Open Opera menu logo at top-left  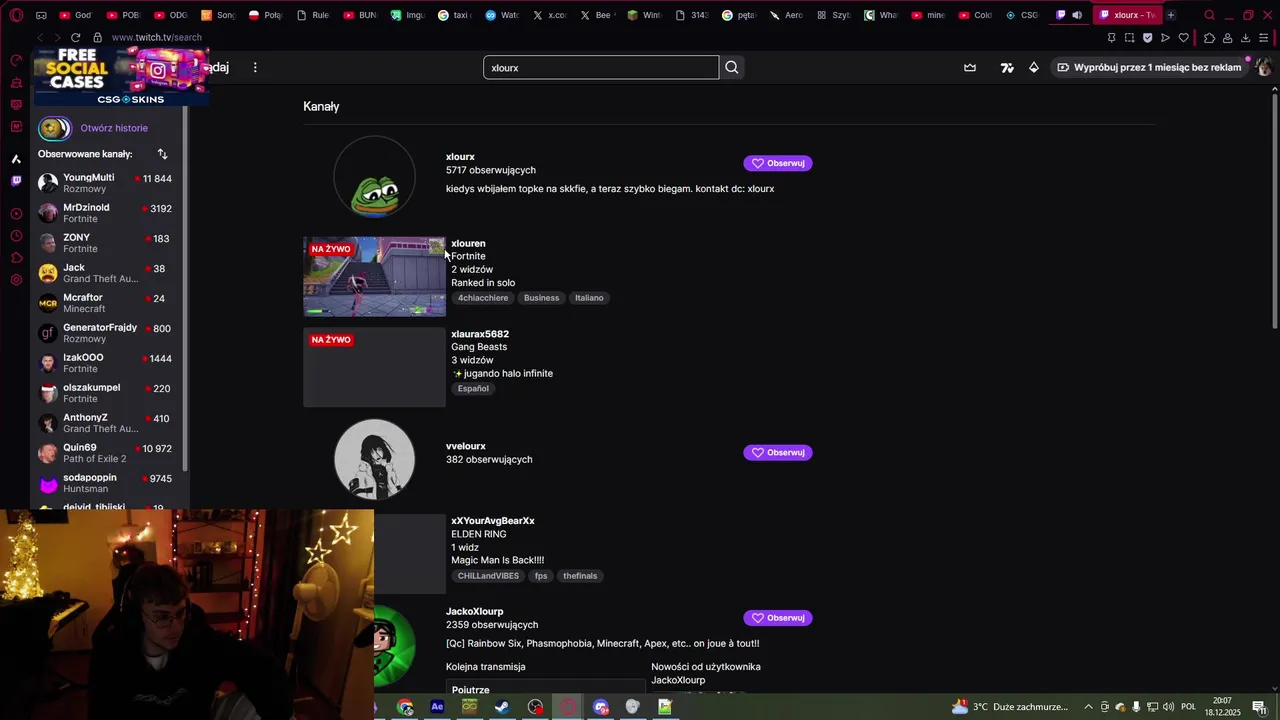(16, 15)
